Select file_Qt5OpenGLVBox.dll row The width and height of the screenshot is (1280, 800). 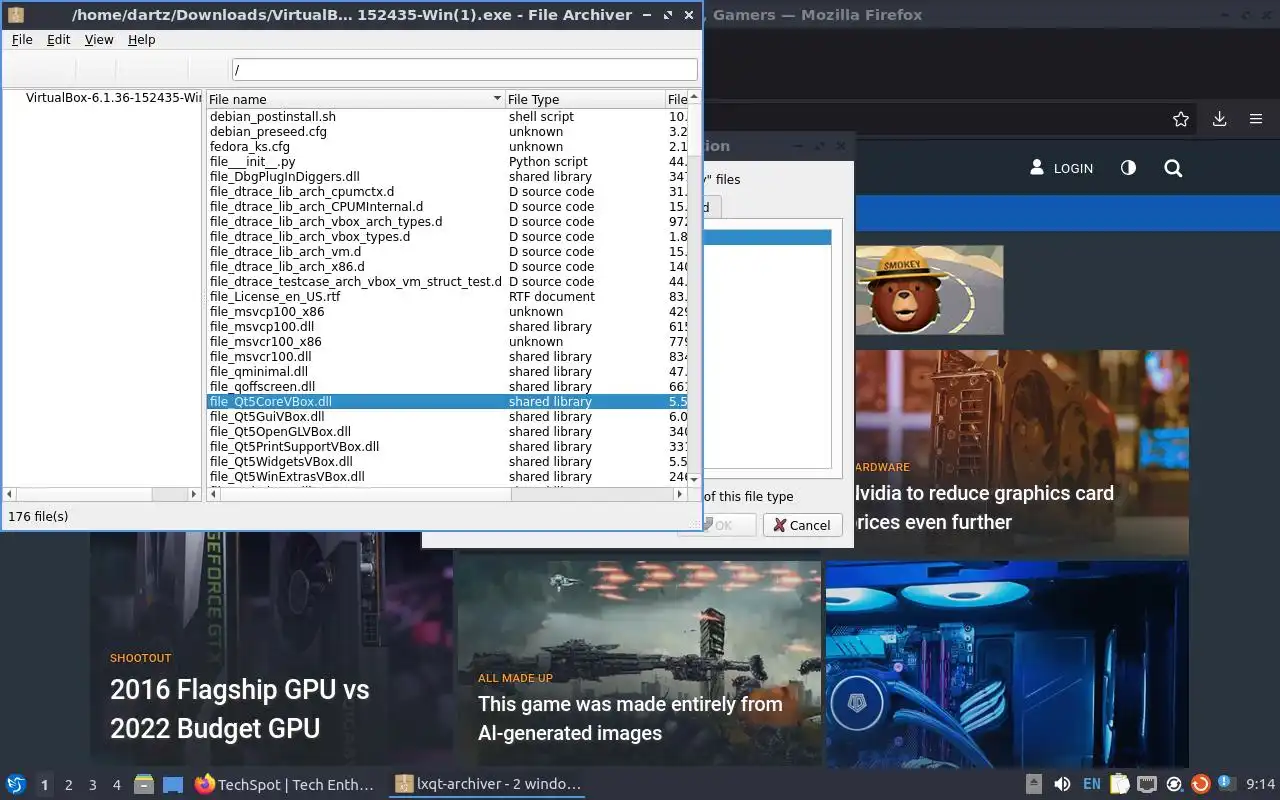coord(447,432)
